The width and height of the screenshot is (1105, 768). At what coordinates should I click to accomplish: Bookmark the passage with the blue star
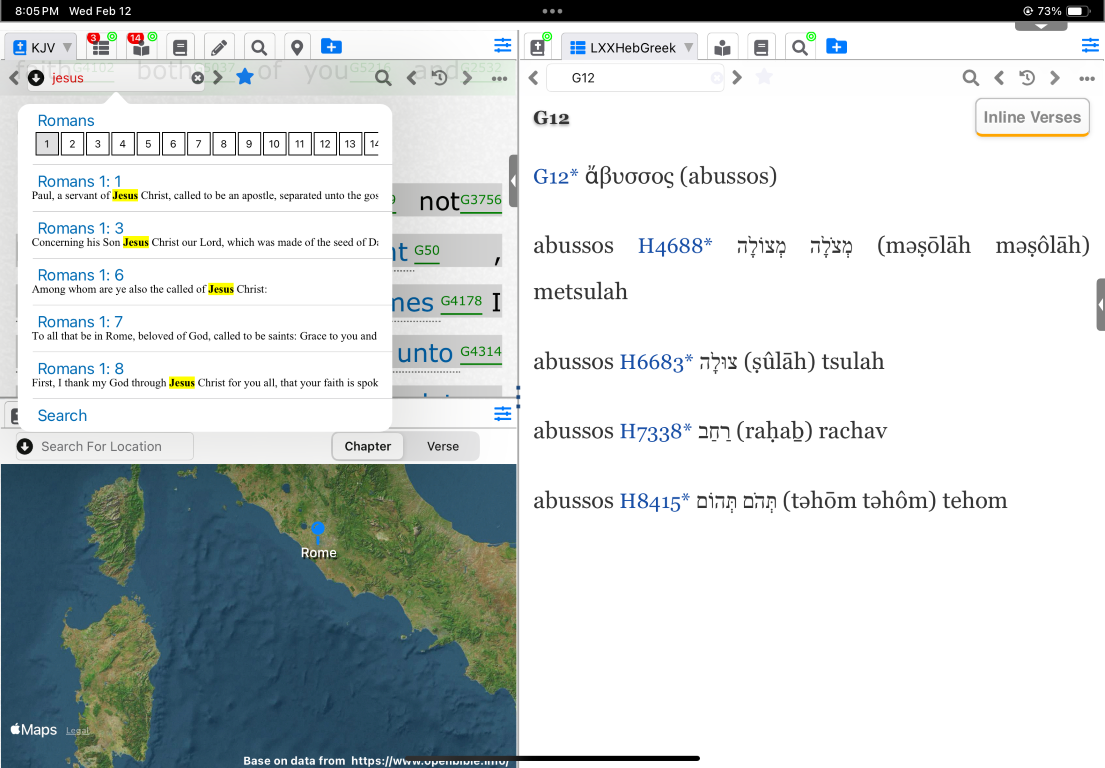[244, 77]
